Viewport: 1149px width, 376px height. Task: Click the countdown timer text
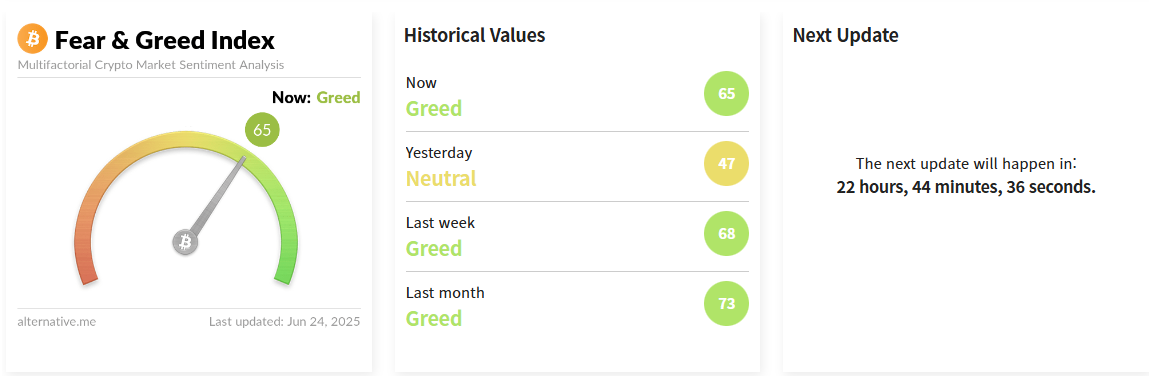[966, 187]
